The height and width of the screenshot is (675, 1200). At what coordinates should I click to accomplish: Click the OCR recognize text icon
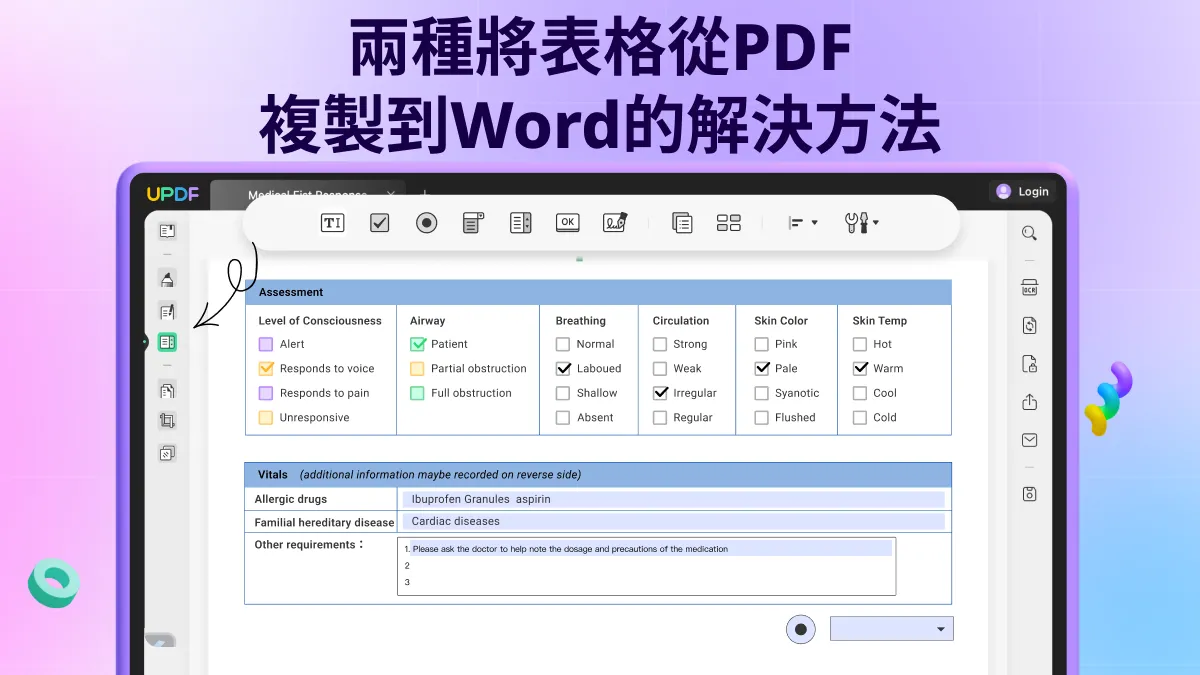1029,288
